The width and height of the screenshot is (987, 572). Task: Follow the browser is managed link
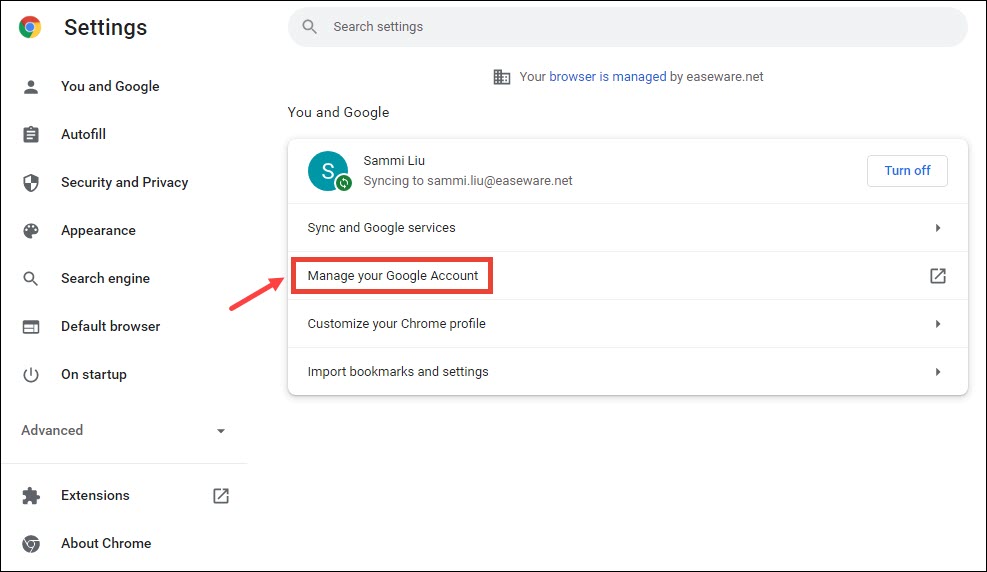(x=607, y=77)
